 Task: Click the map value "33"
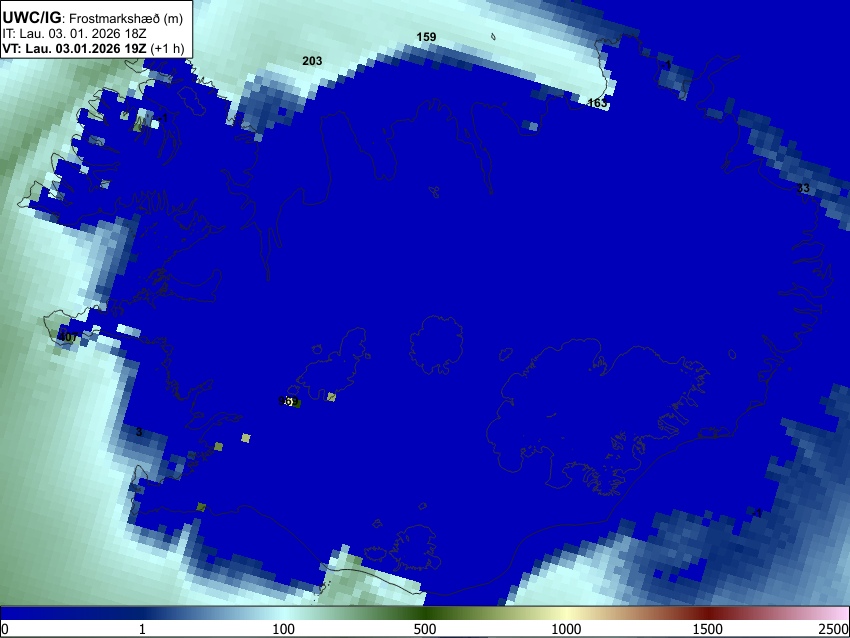[803, 188]
